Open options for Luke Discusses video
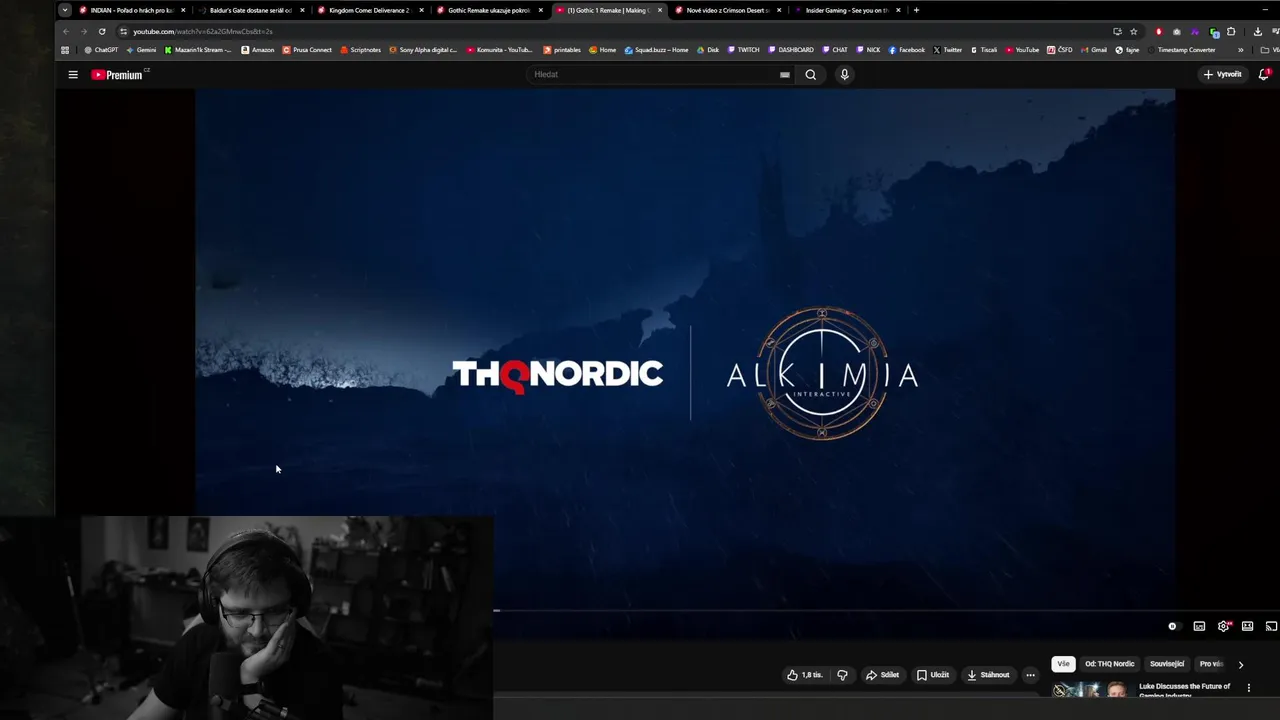The width and height of the screenshot is (1280, 720). [x=1248, y=688]
